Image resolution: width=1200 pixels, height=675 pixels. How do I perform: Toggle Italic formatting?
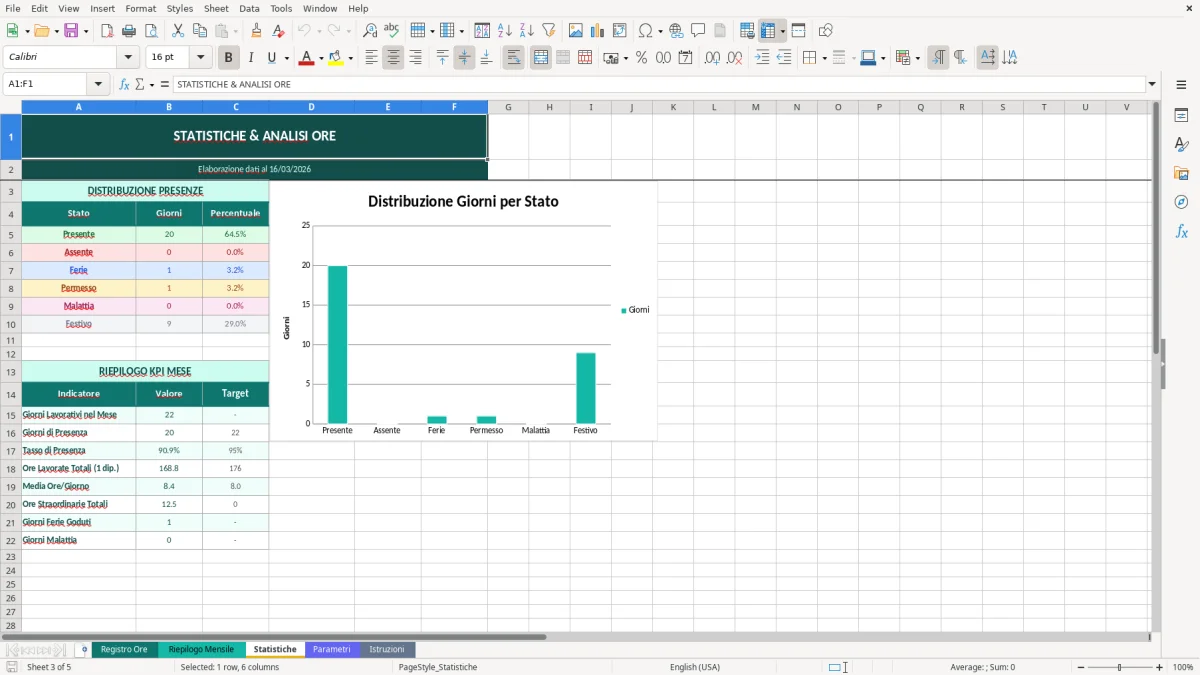click(250, 58)
